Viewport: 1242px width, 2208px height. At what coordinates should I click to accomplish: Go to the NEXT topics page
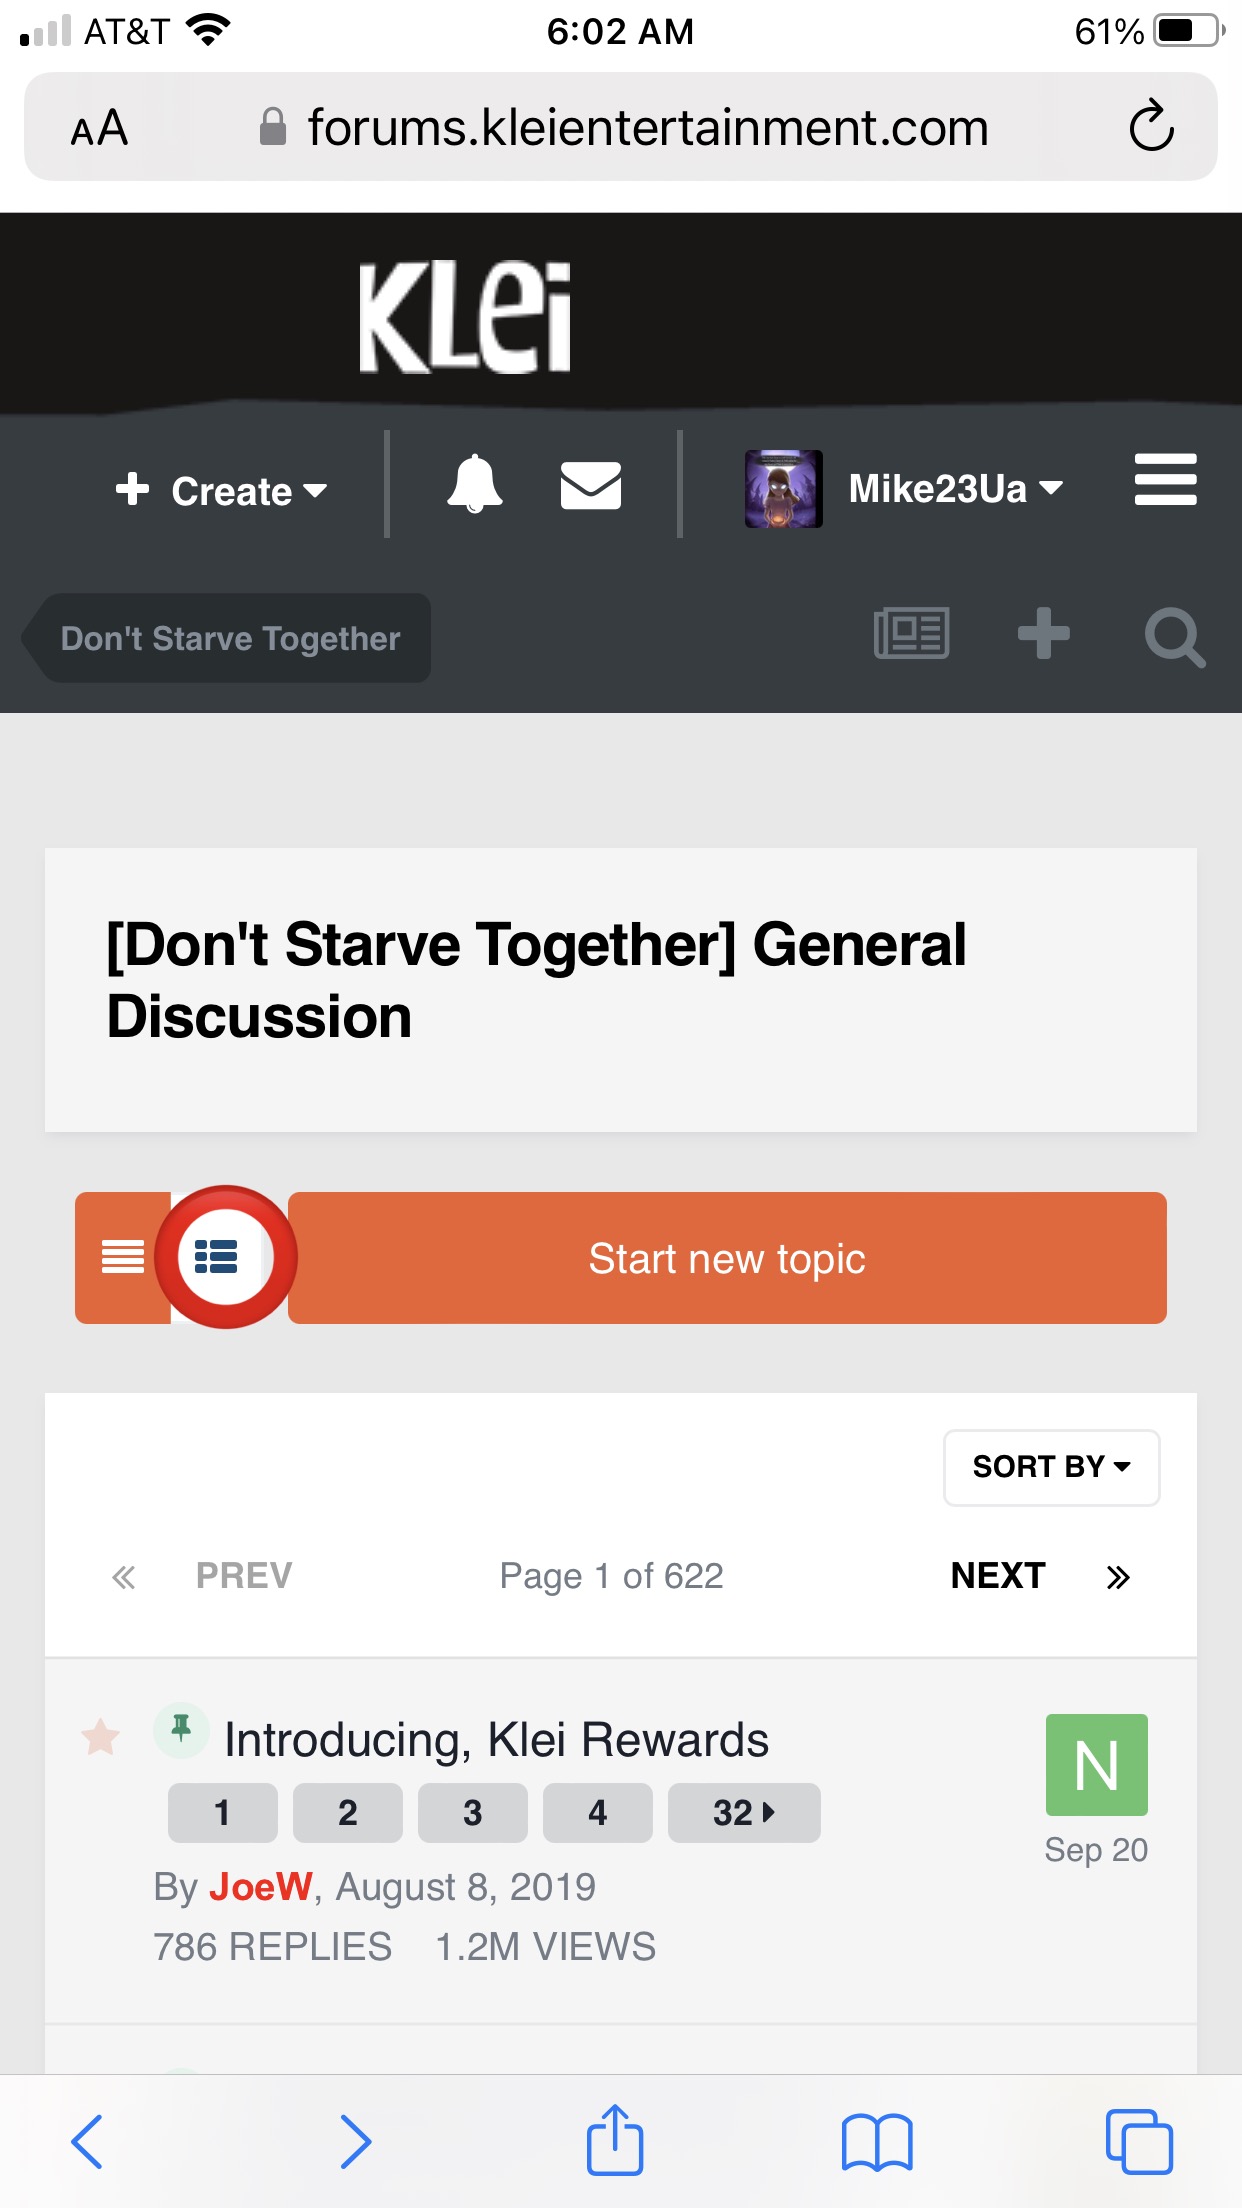(997, 1576)
